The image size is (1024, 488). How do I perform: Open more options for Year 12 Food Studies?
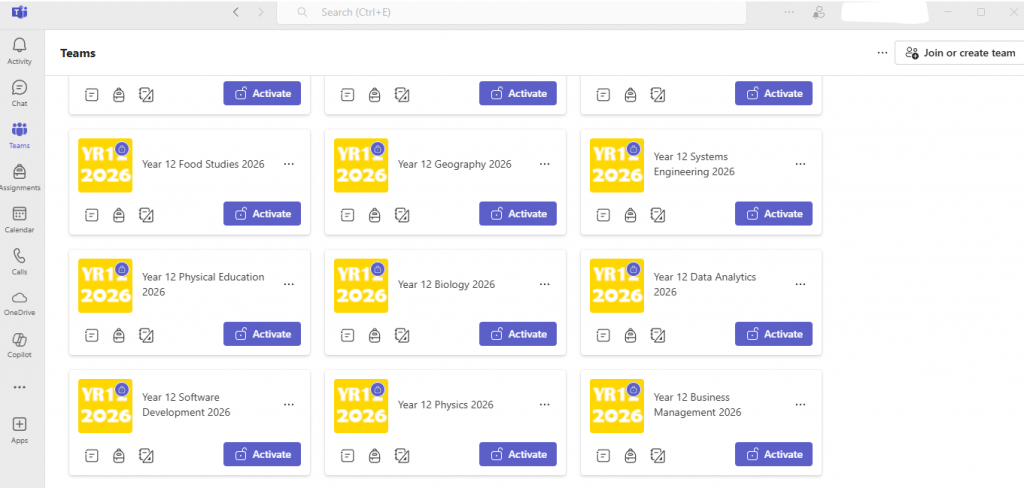pos(289,164)
